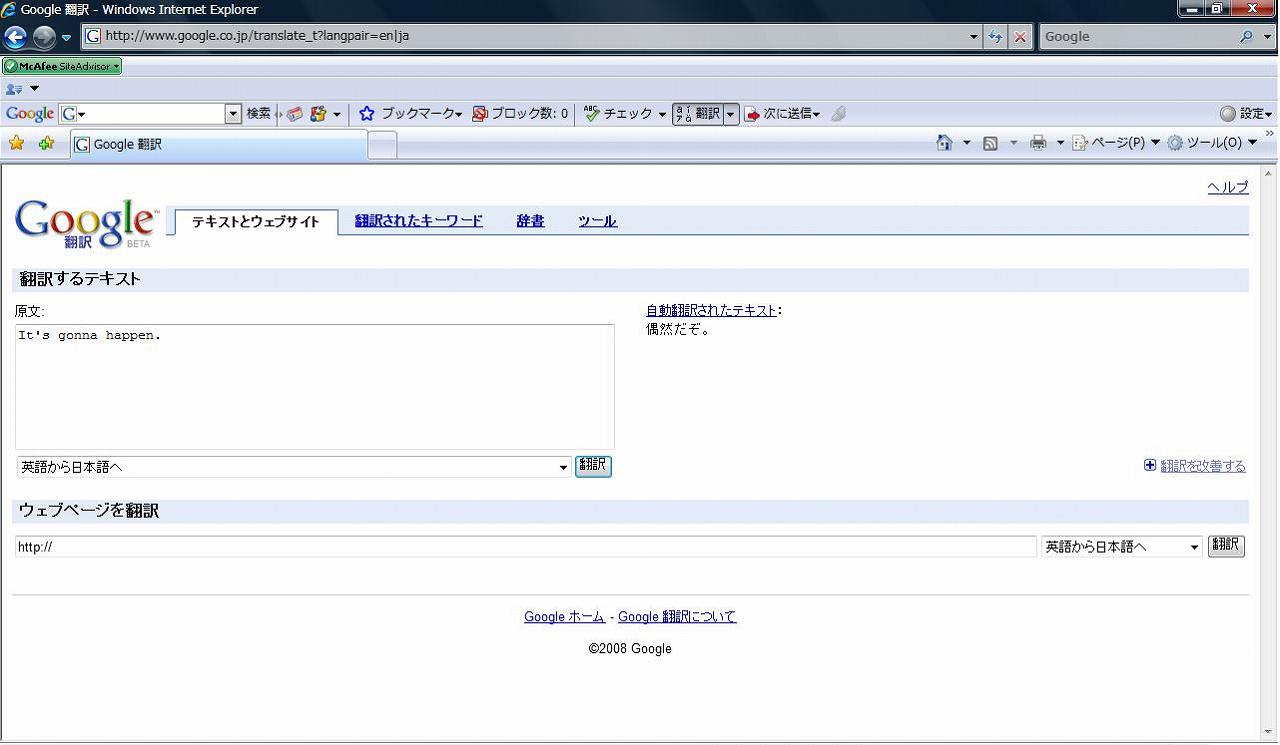Click the plus icon beside 翻訳を改善する
Screen dimensions: 1280x745
(x=1150, y=465)
